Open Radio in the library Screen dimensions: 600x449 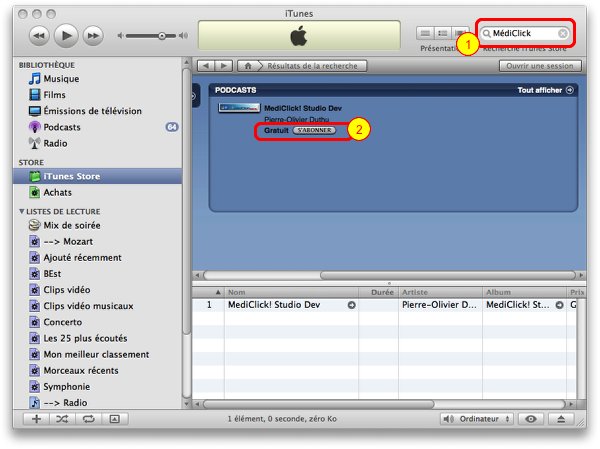click(55, 144)
